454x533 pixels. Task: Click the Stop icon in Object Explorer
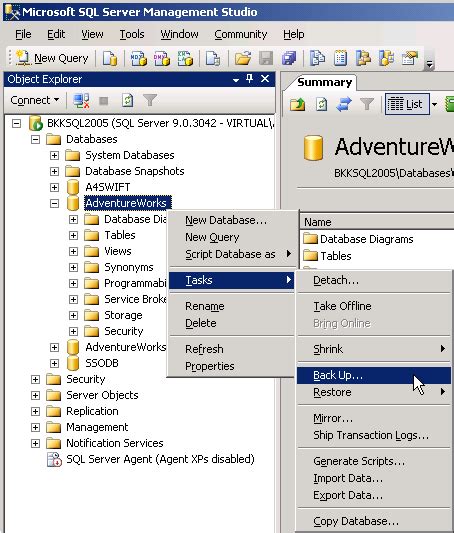[x=104, y=101]
